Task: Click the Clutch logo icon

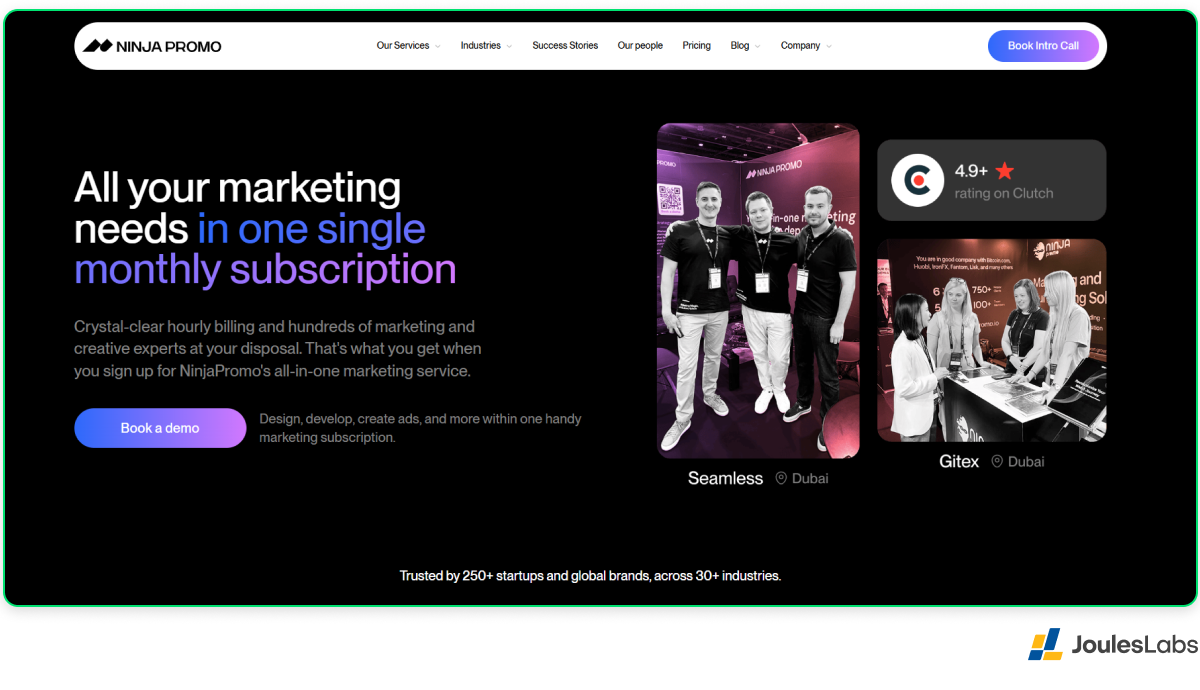Action: (x=917, y=180)
